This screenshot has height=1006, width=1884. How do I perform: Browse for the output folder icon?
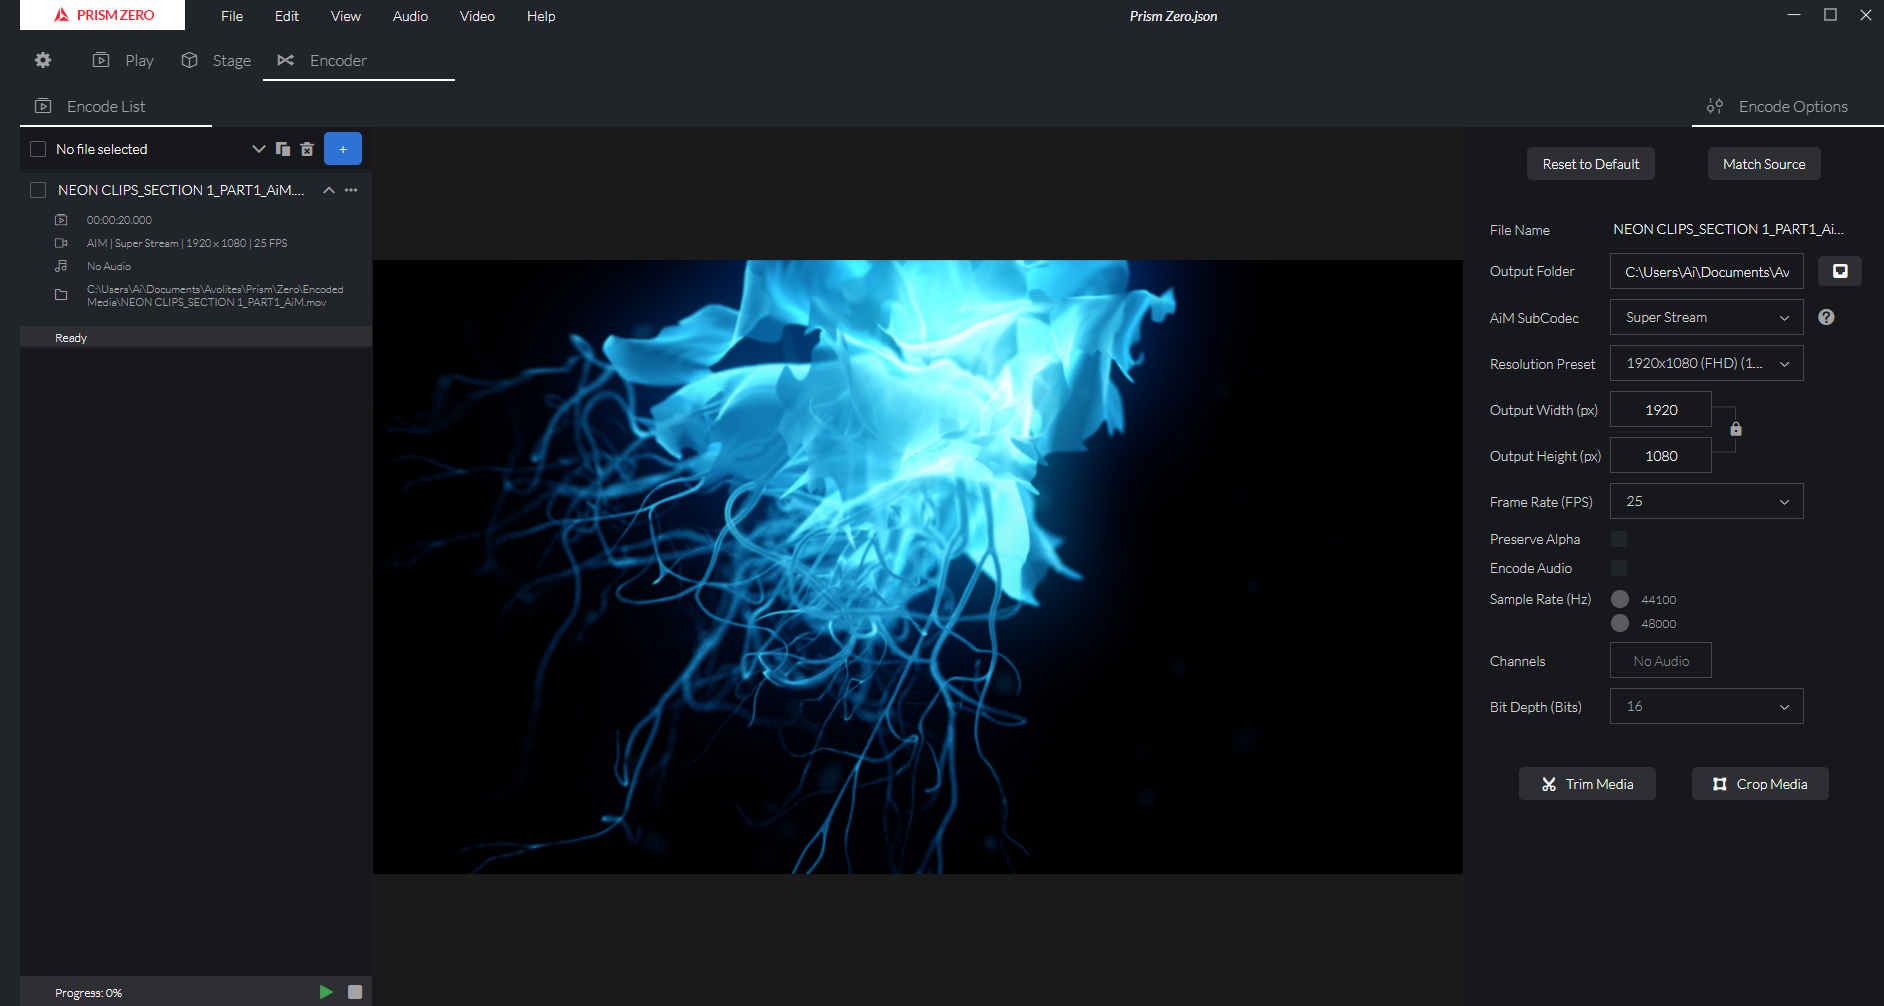tap(1839, 271)
